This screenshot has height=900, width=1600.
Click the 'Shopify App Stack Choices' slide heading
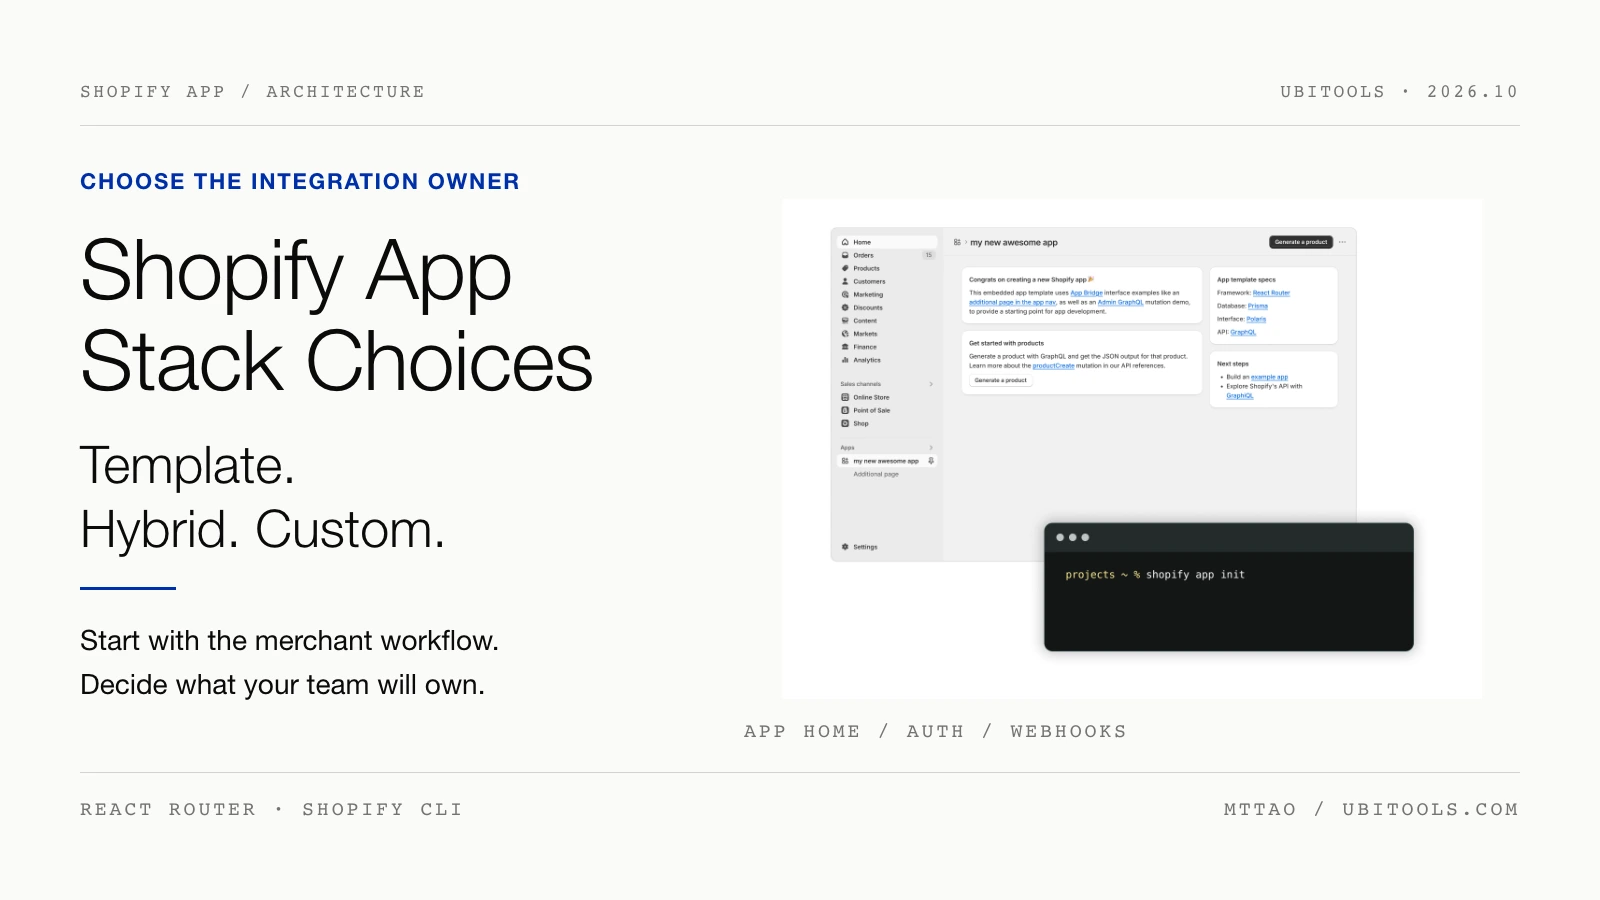point(337,315)
